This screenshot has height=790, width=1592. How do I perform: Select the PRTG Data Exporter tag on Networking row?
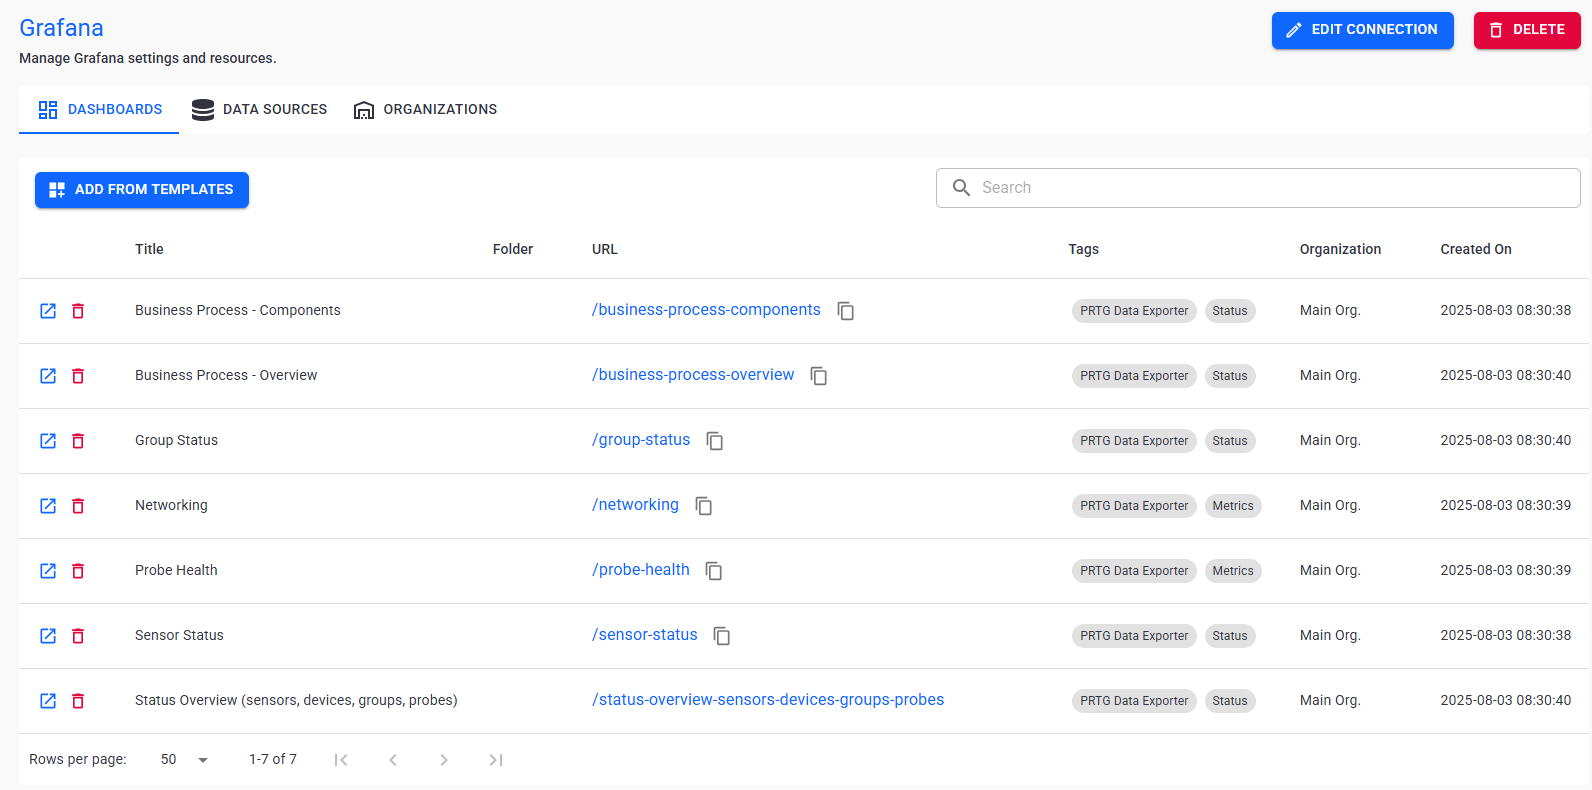point(1134,506)
